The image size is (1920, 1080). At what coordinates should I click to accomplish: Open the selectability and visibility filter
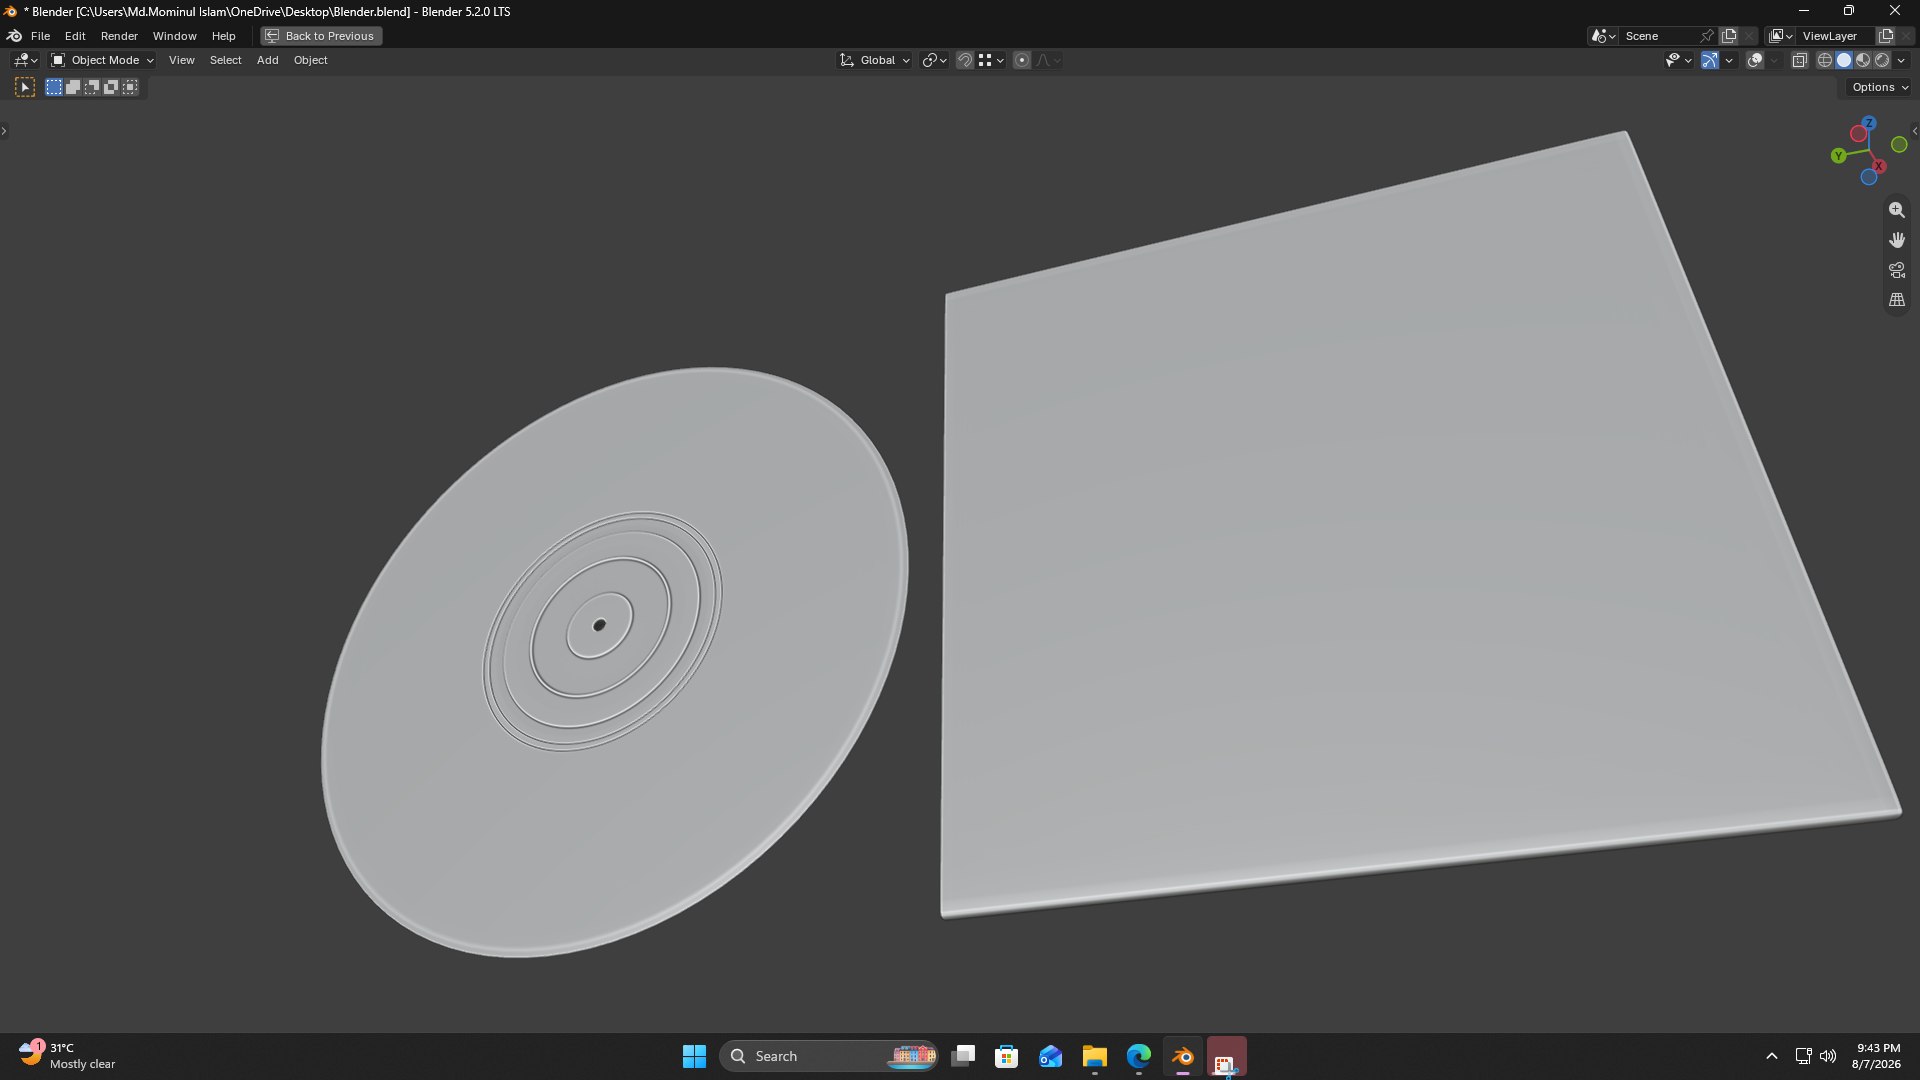pos(1678,61)
